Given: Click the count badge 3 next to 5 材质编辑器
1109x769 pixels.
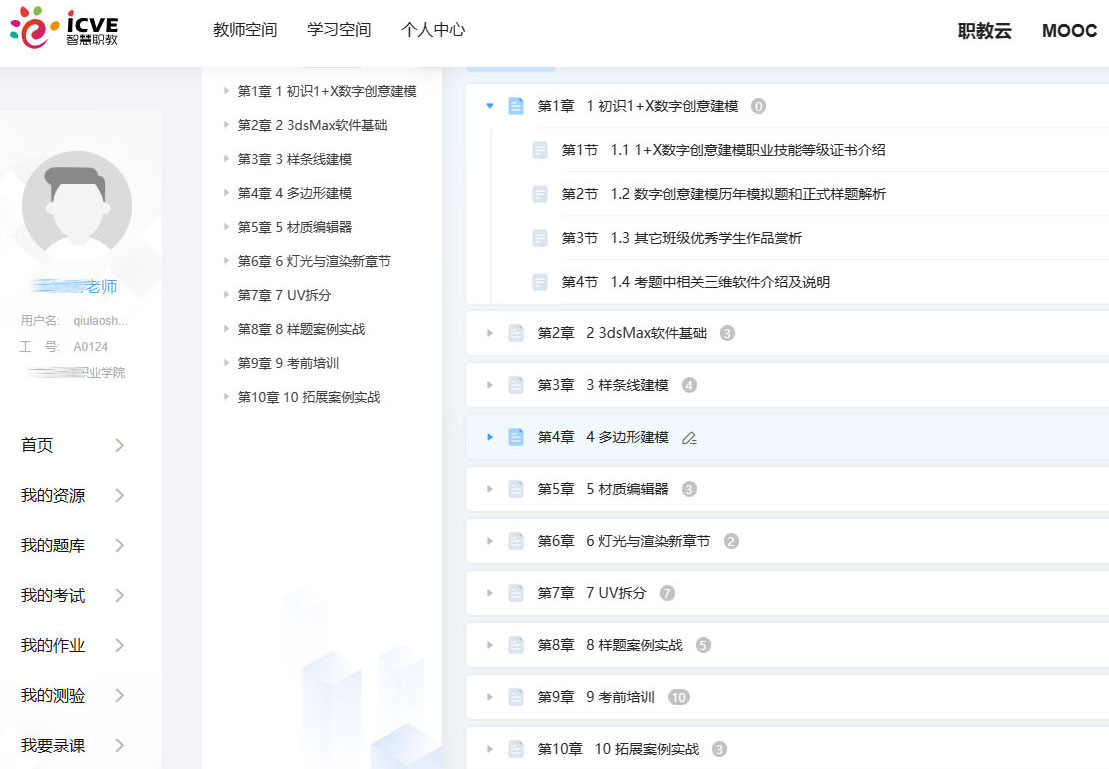Looking at the screenshot, I should point(689,489).
